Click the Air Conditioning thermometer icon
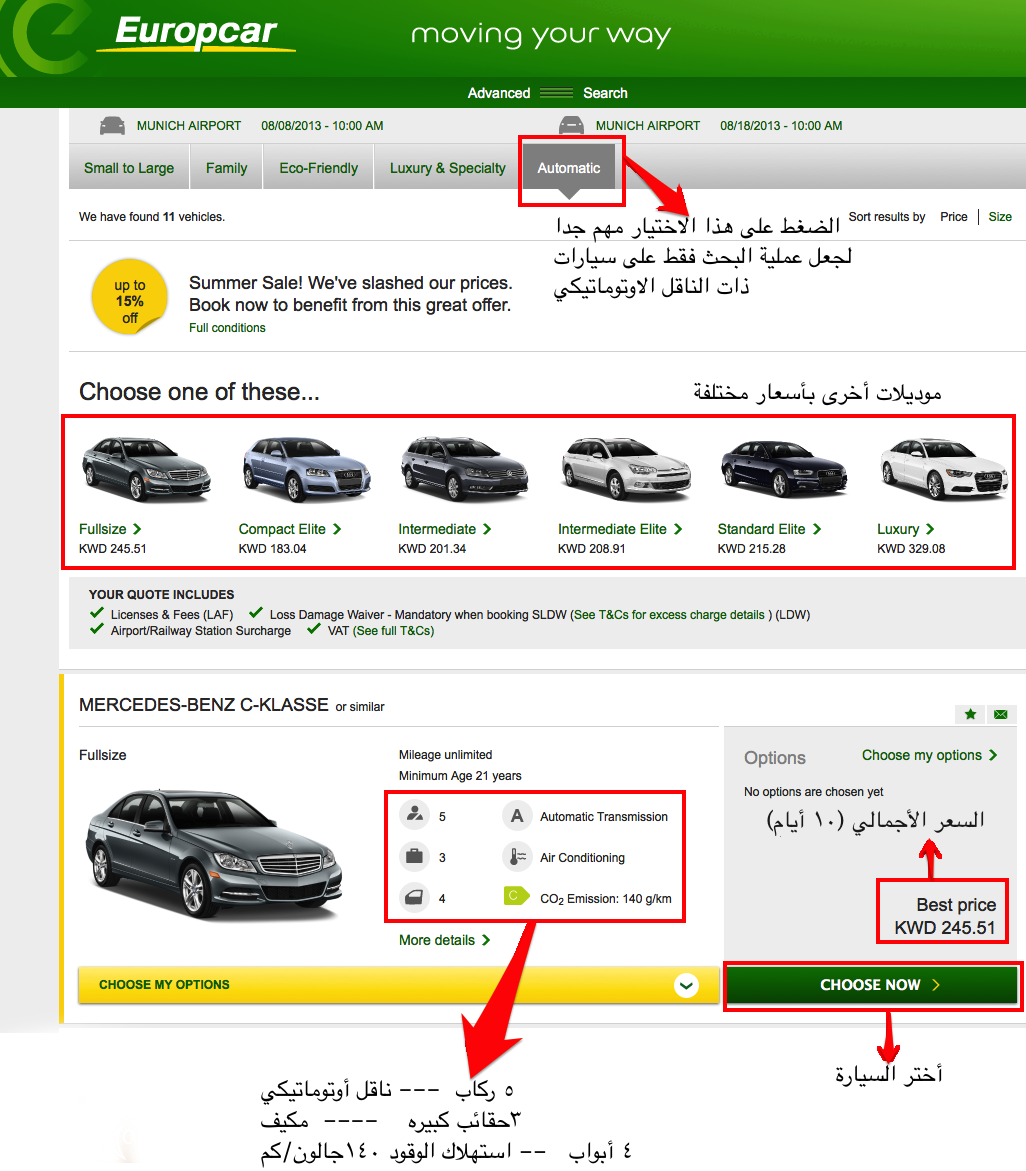1026x1171 pixels. (517, 857)
